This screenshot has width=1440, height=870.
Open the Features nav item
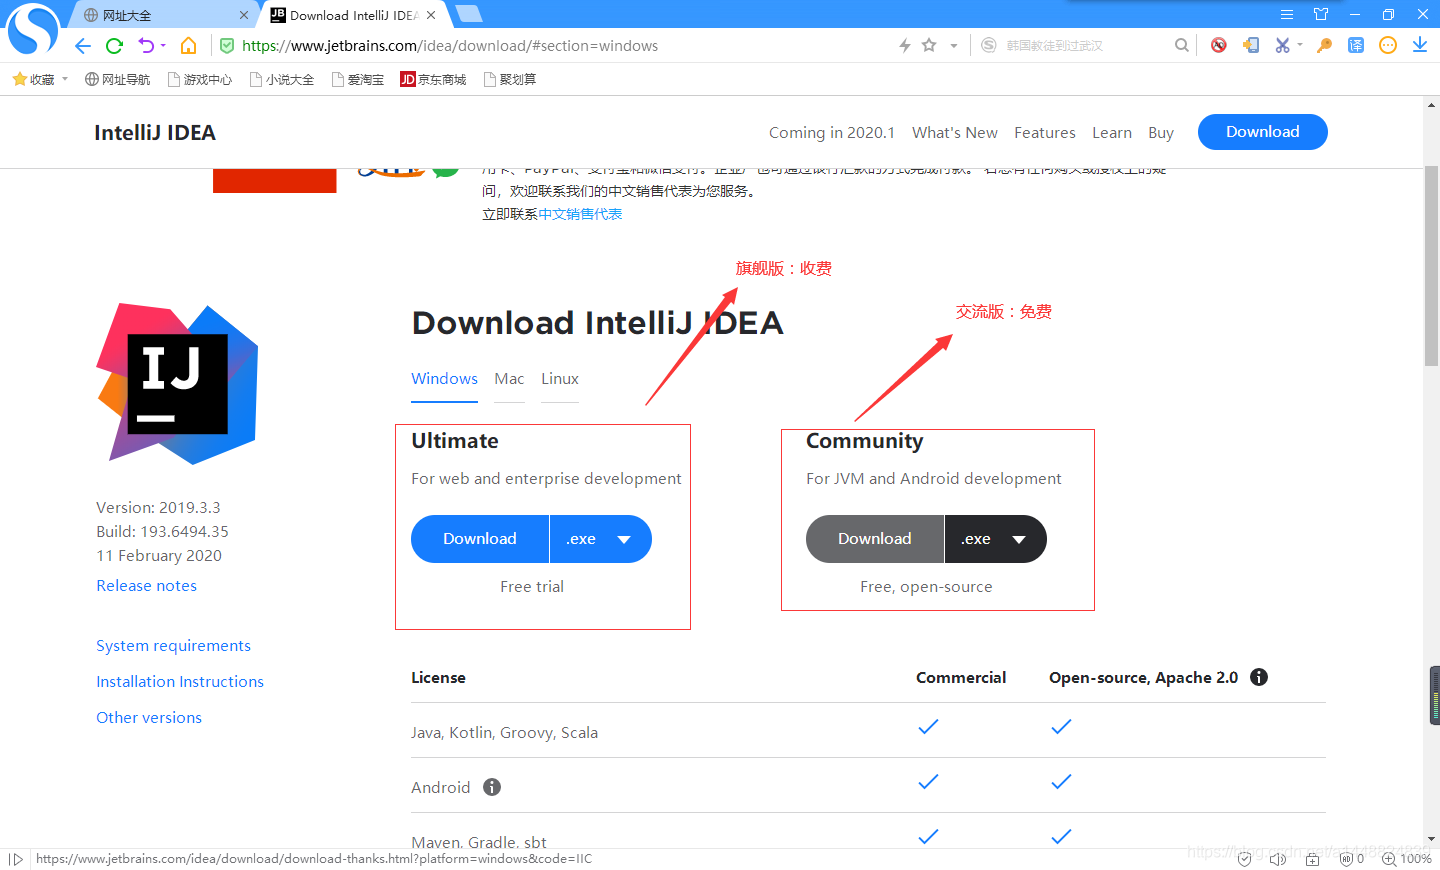point(1045,133)
